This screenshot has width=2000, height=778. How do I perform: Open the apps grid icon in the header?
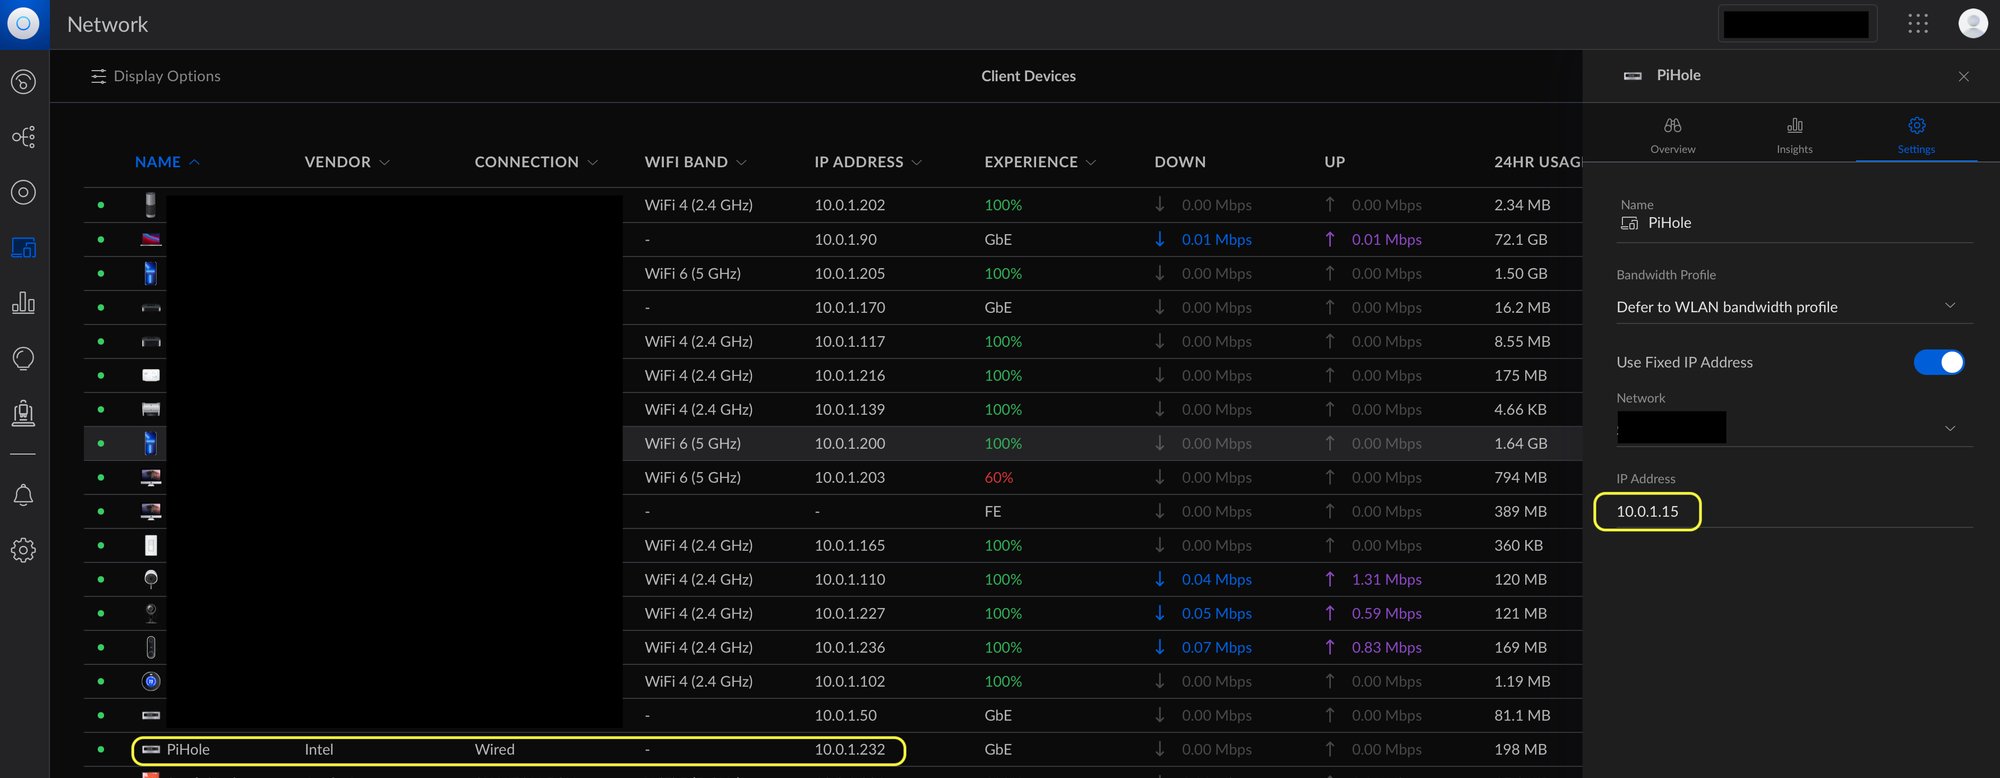coord(1917,24)
